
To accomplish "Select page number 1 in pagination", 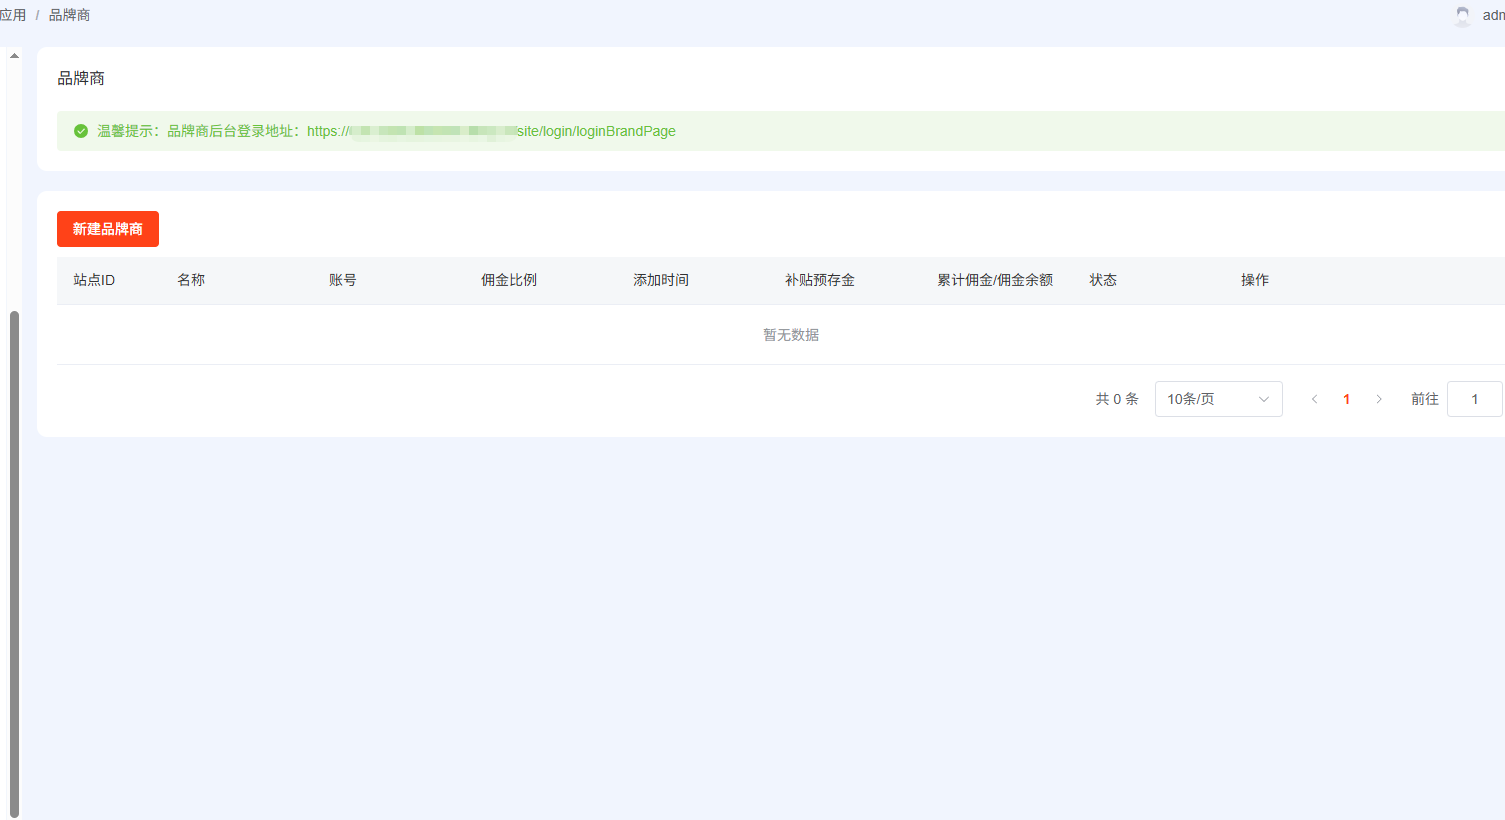I will [1346, 399].
